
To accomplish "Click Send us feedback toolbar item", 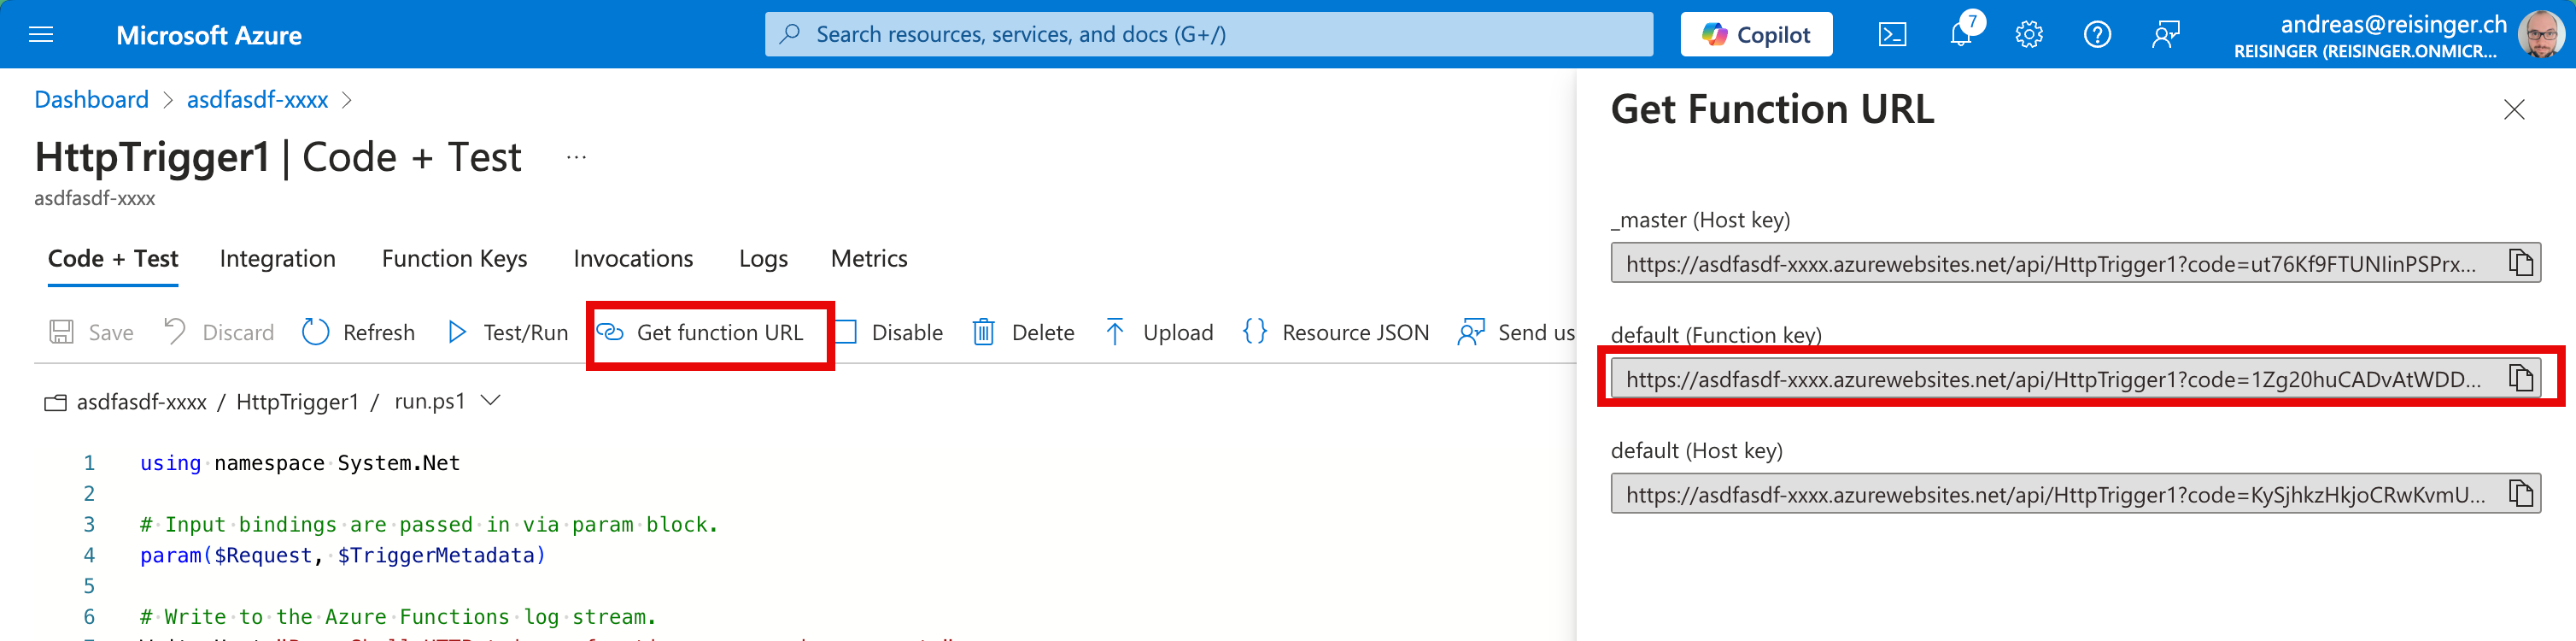I will point(1516,332).
